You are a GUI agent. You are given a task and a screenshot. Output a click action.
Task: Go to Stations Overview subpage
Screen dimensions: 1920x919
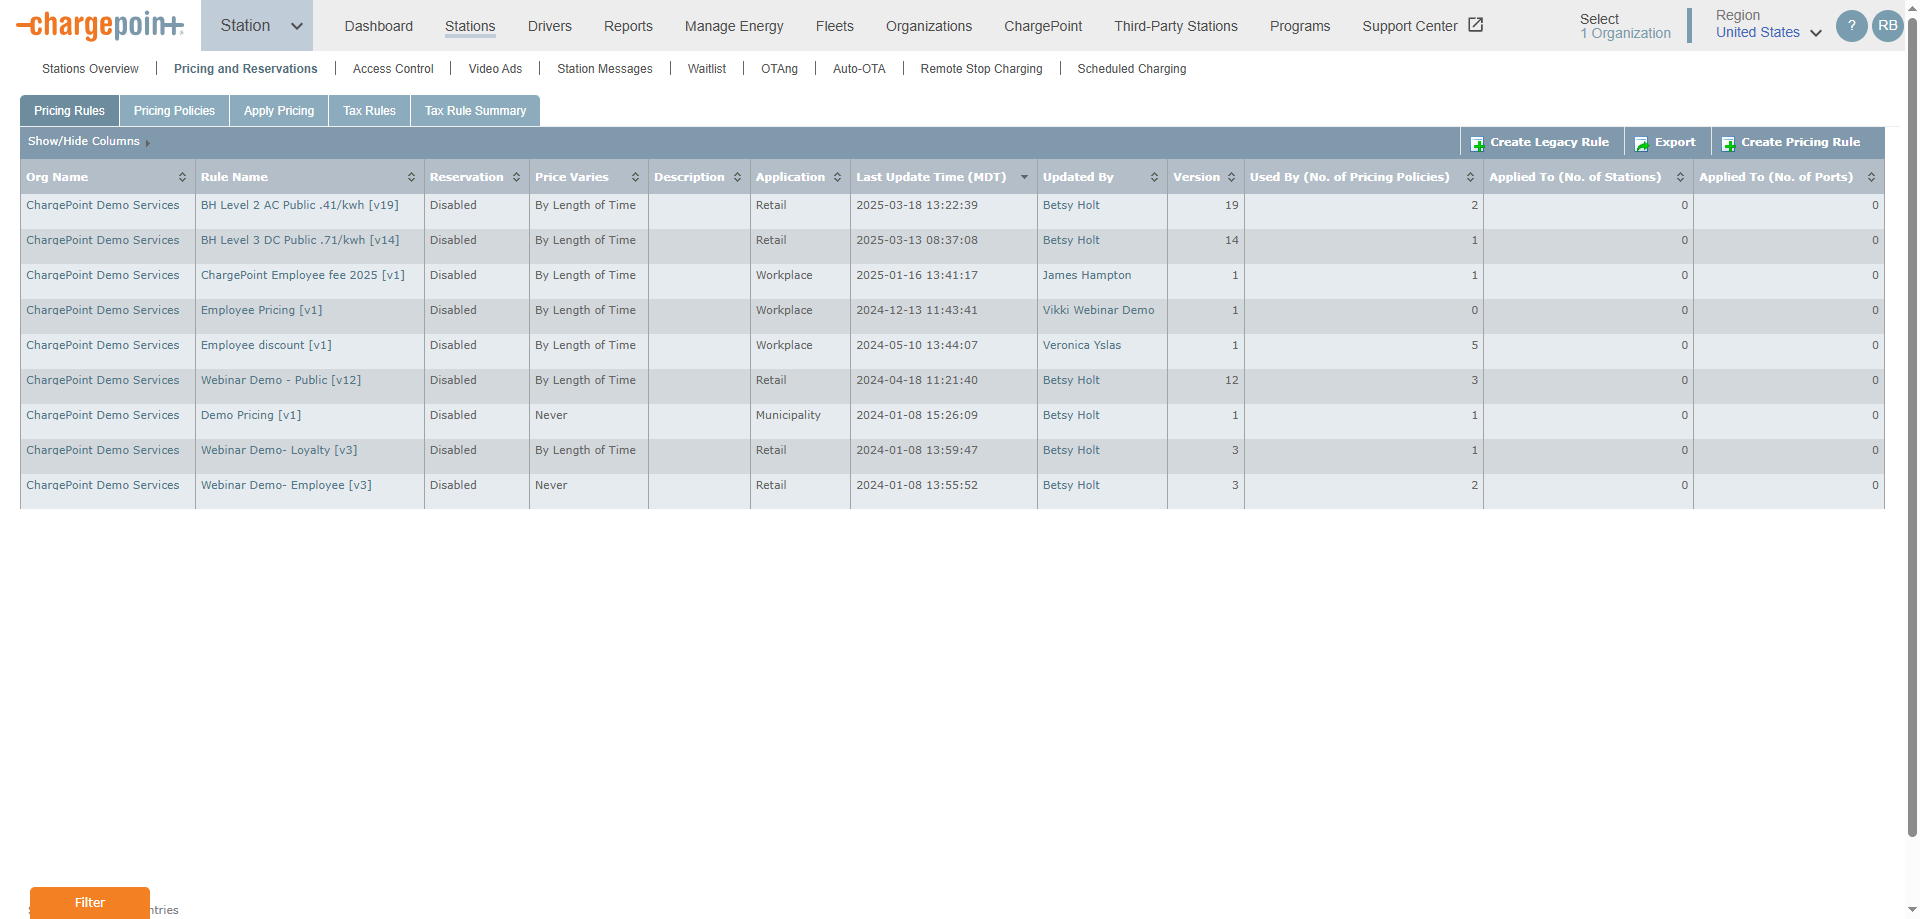click(x=90, y=69)
